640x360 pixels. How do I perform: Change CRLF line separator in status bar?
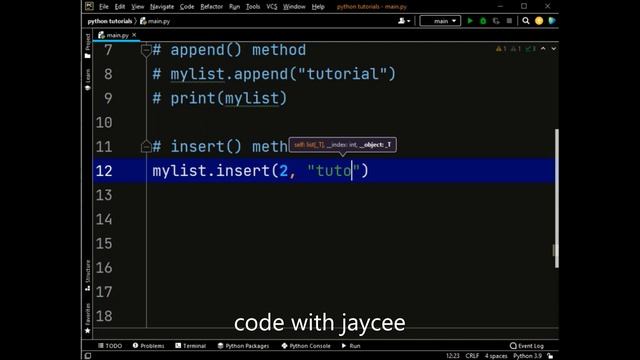coord(472,356)
